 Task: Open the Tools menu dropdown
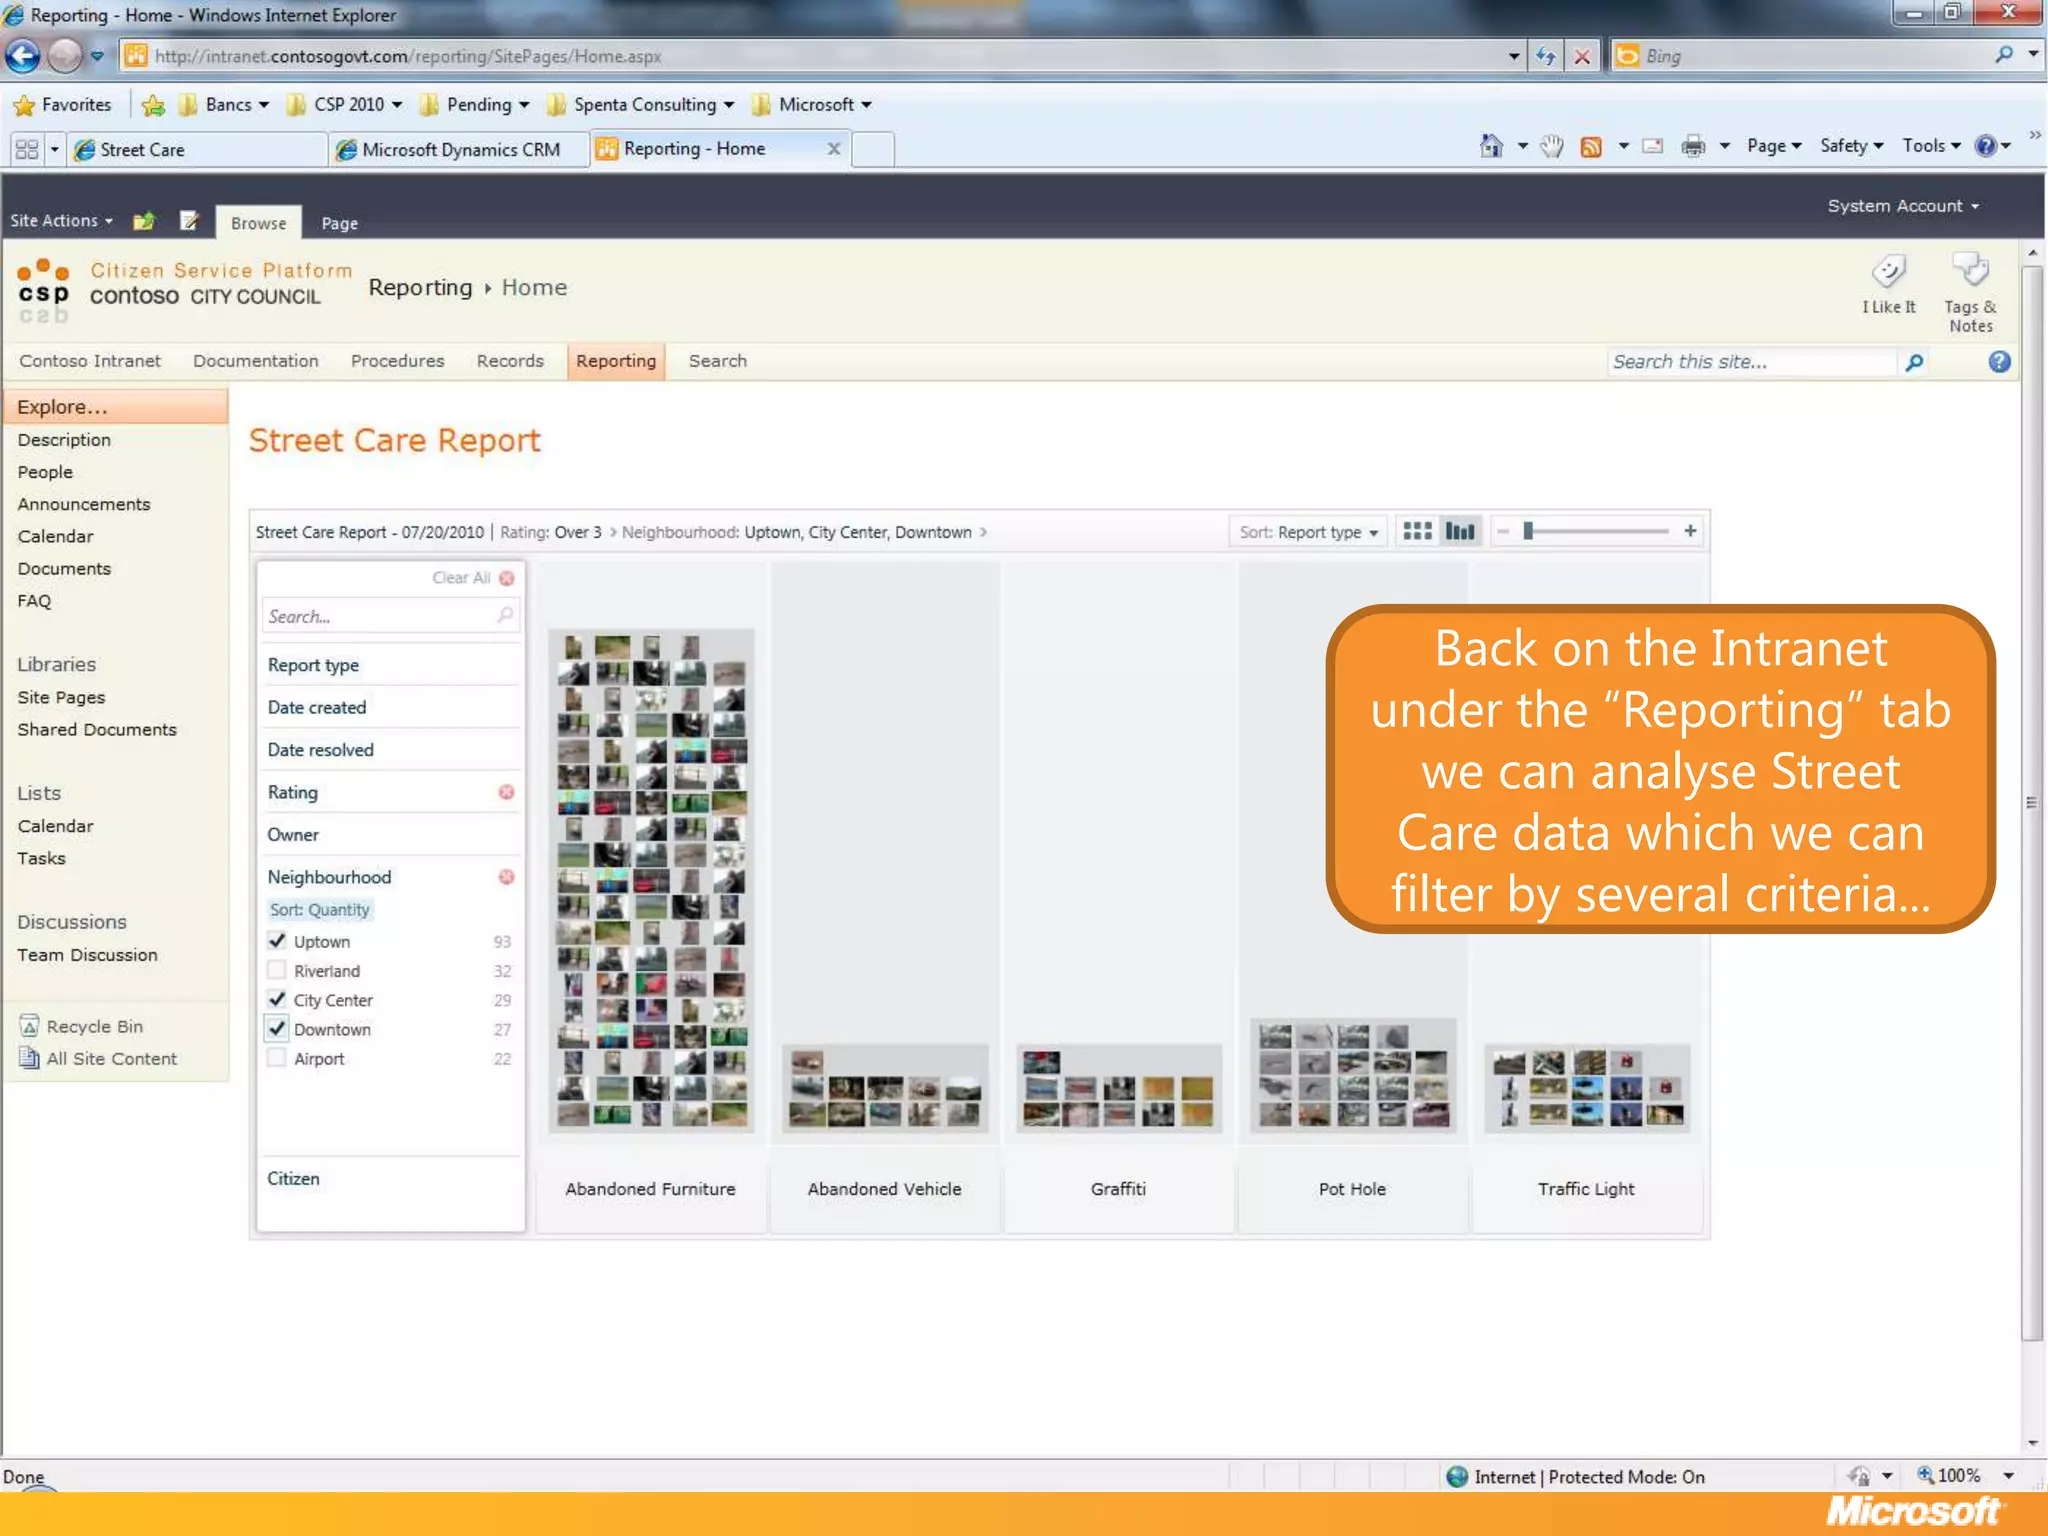click(1931, 146)
